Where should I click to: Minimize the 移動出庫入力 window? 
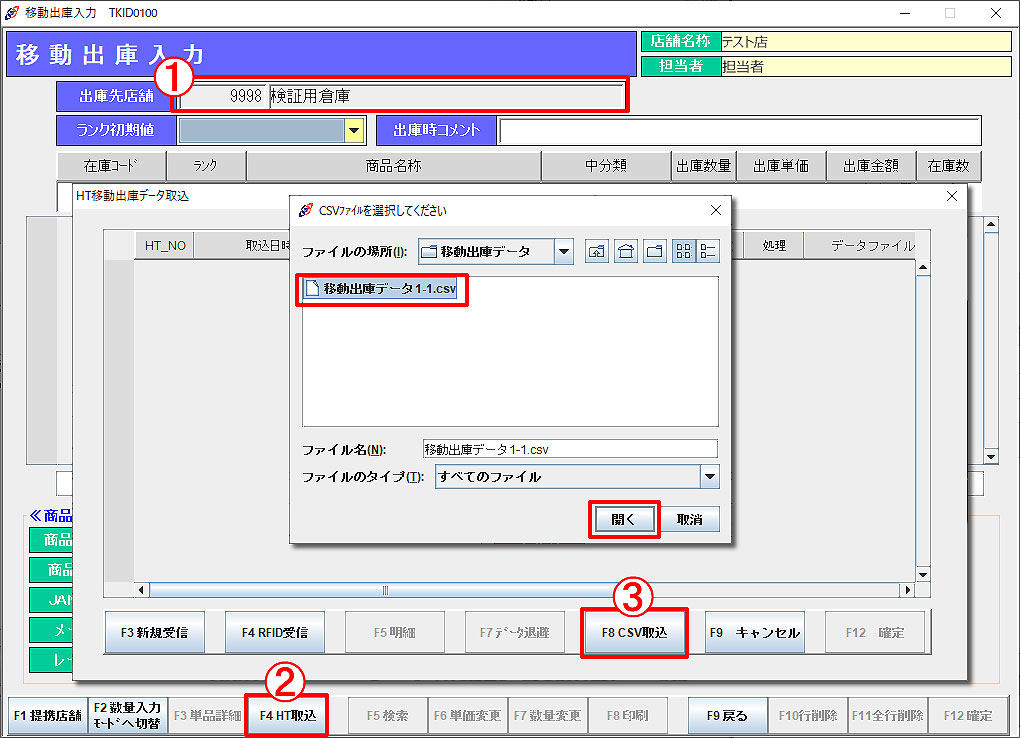(x=905, y=13)
